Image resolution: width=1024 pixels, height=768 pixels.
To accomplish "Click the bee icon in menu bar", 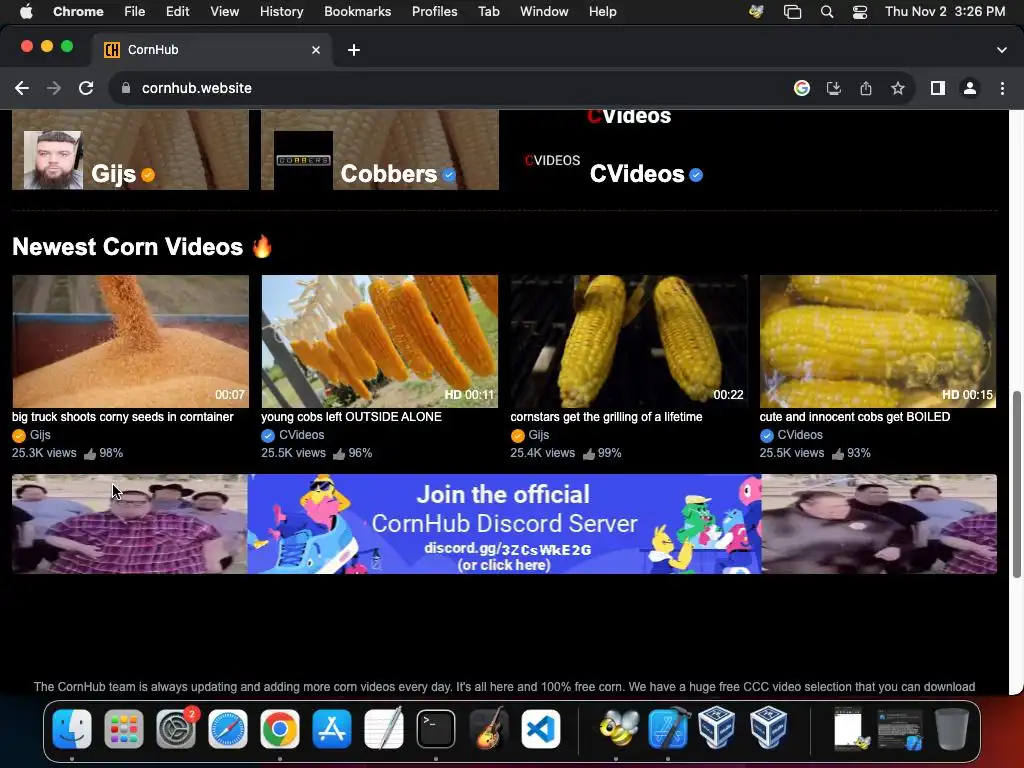I will (756, 12).
